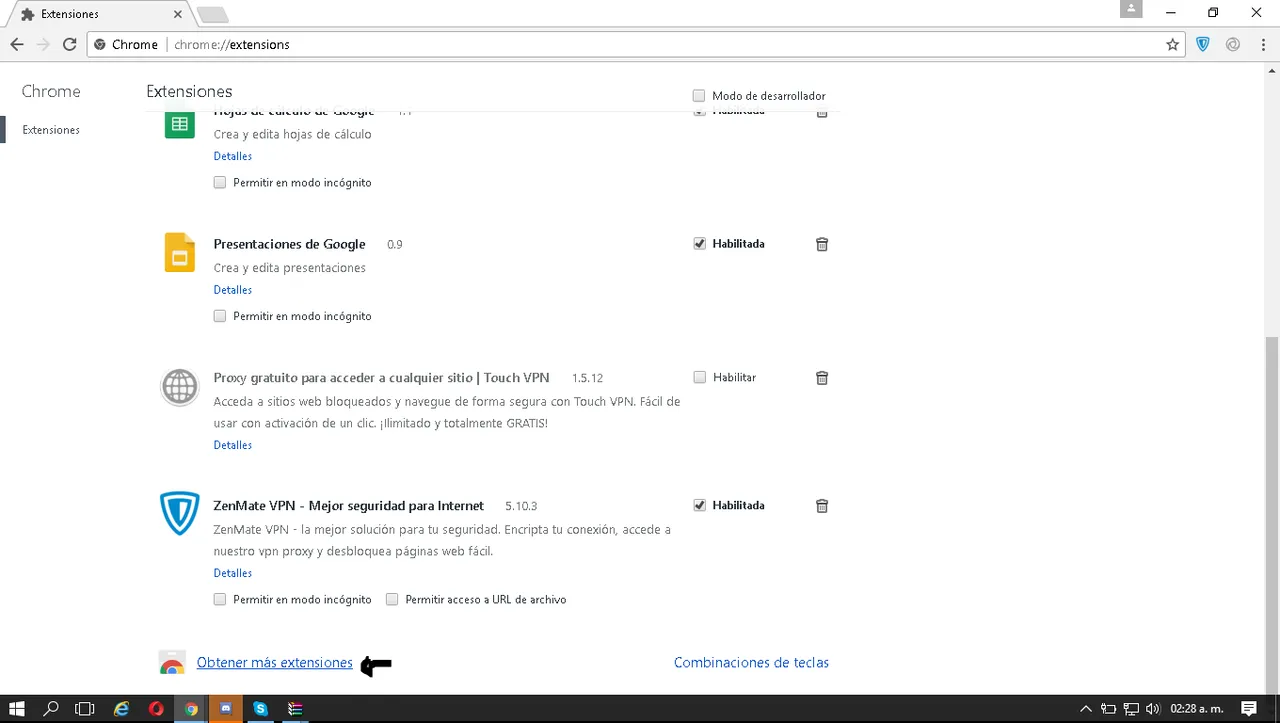
Task: Click the volume icon in system tray
Action: click(x=1152, y=709)
